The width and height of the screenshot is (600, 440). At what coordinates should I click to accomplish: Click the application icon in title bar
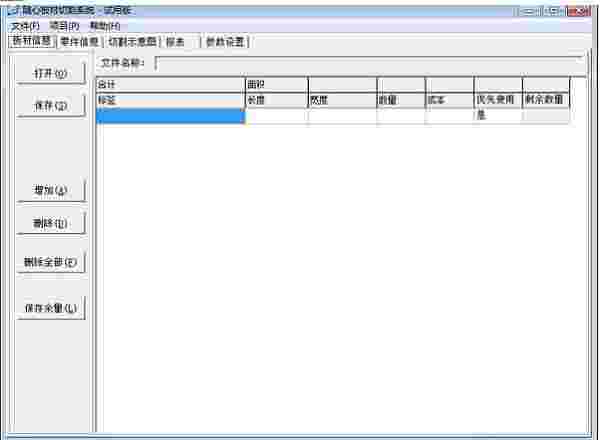[13, 11]
